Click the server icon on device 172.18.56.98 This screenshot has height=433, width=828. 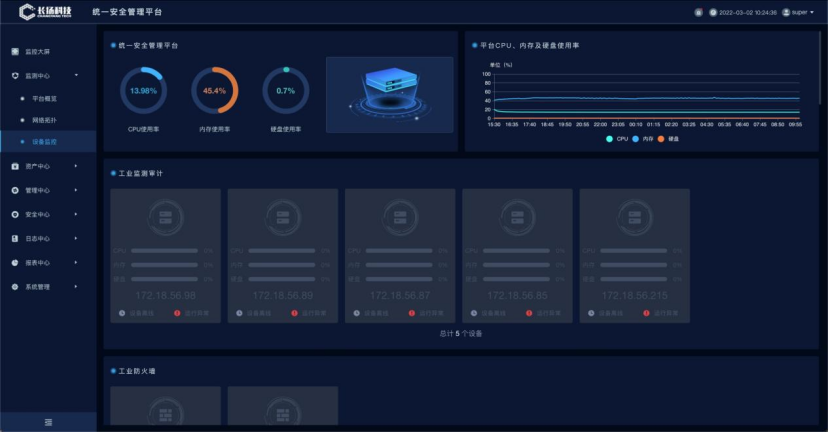(x=164, y=218)
